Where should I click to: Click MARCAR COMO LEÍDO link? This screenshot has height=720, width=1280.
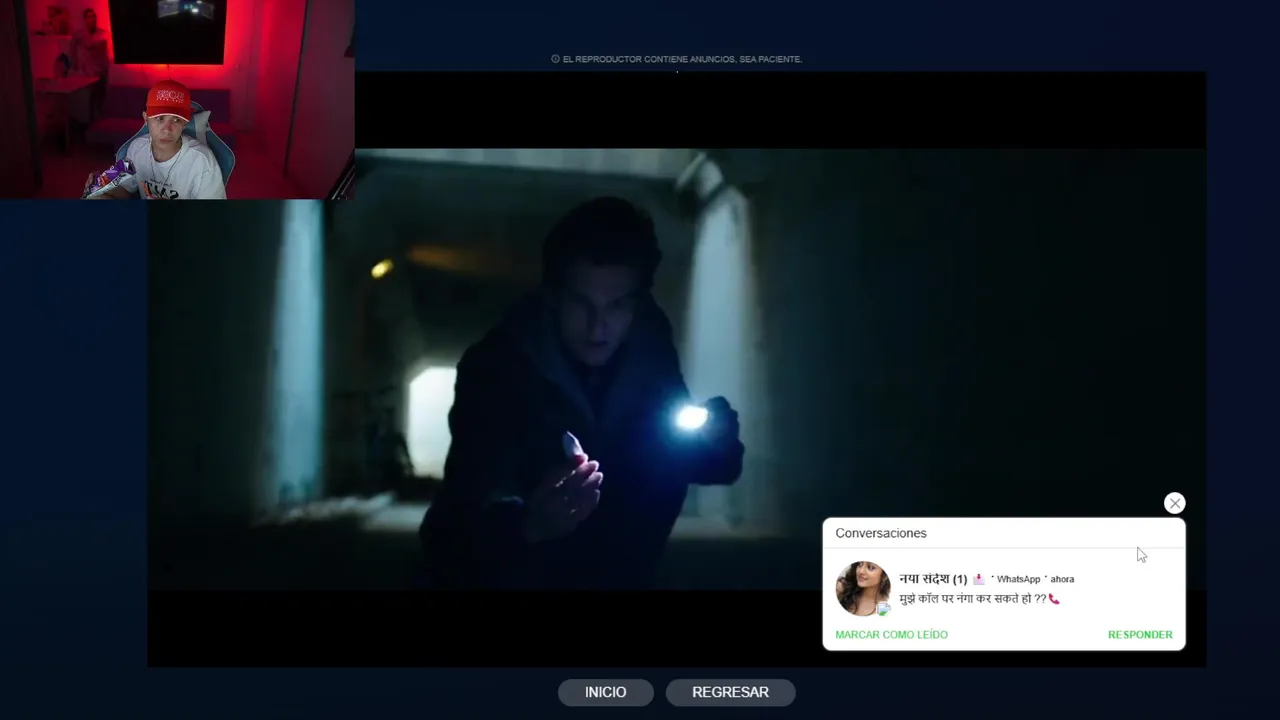tap(891, 635)
